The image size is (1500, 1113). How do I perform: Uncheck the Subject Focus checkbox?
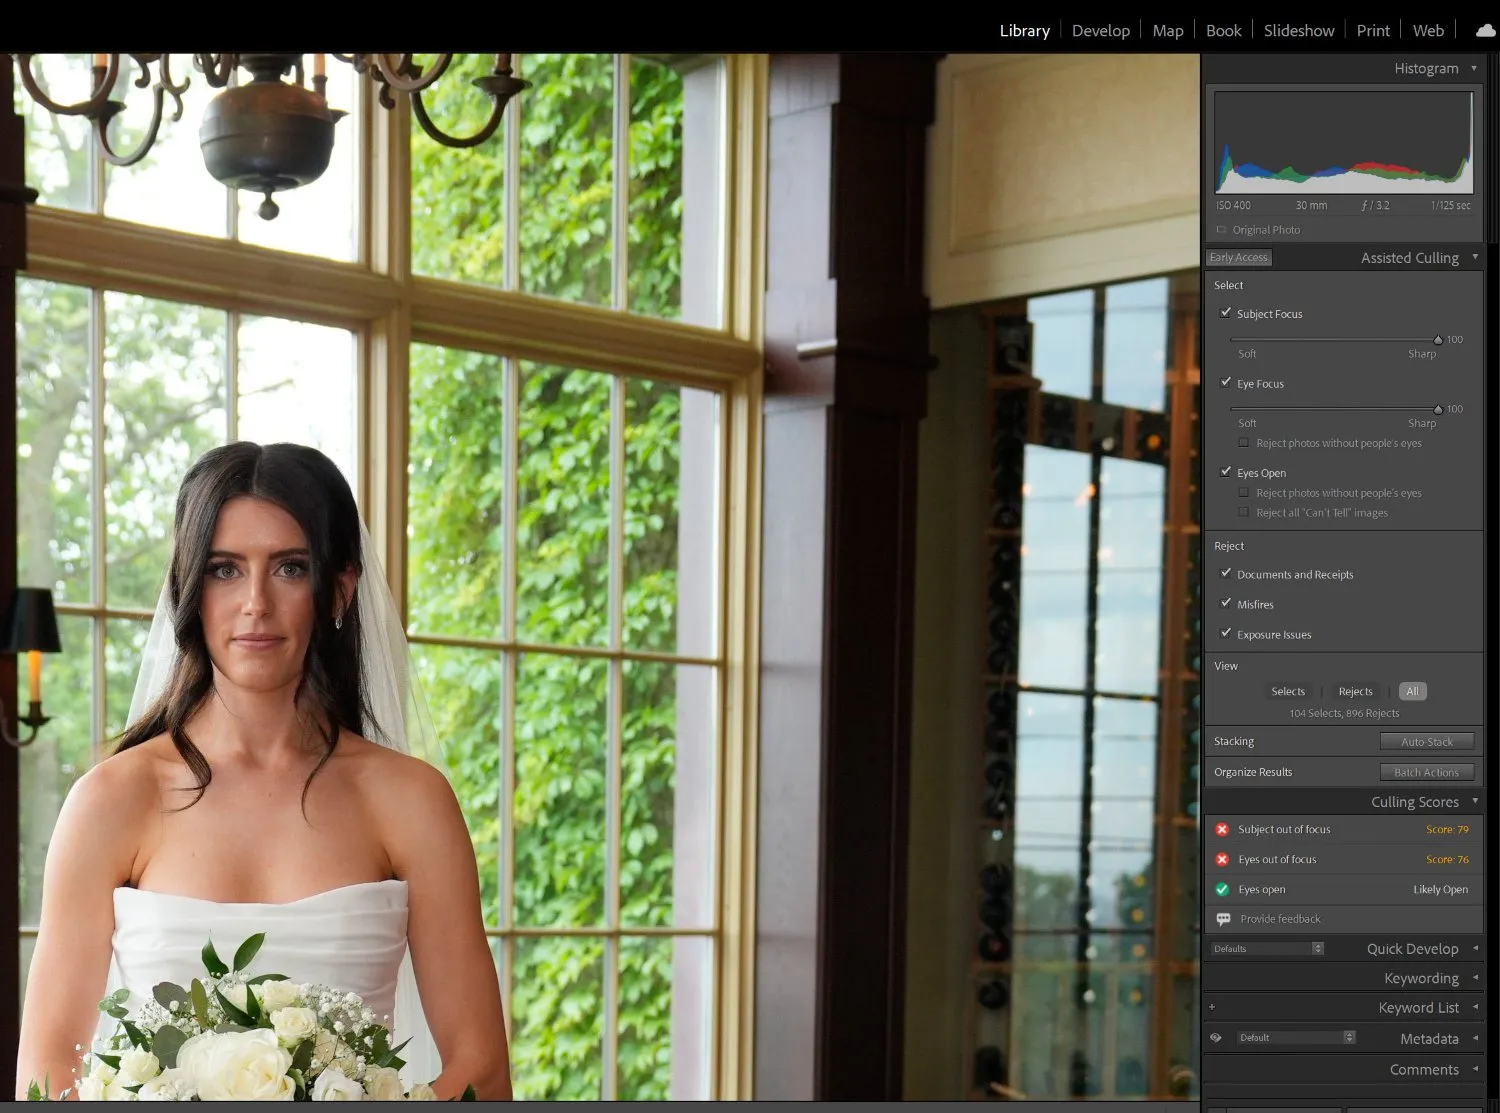pos(1226,313)
